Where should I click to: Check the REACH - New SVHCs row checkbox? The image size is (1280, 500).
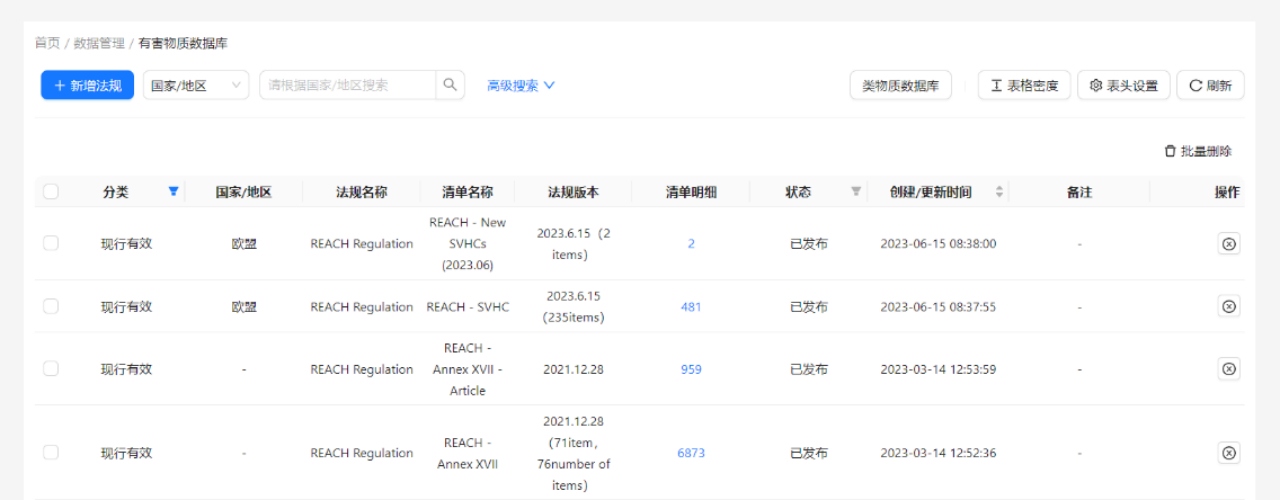point(51,244)
